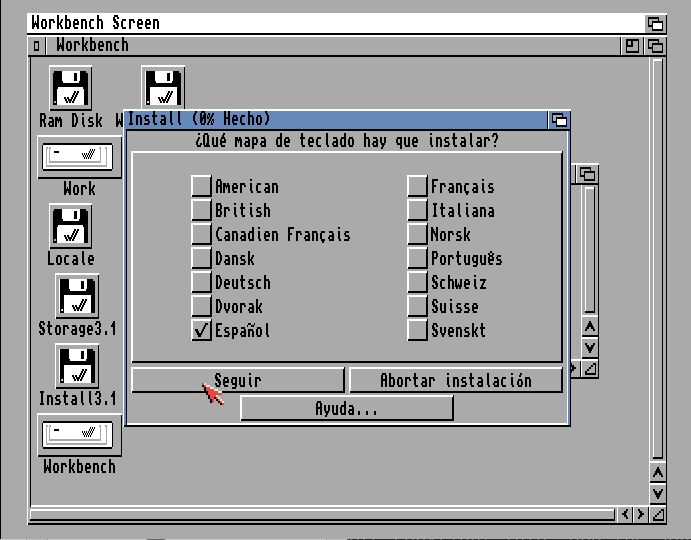Check the American keymap checkbox
This screenshot has width=691, height=540.
click(x=201, y=186)
